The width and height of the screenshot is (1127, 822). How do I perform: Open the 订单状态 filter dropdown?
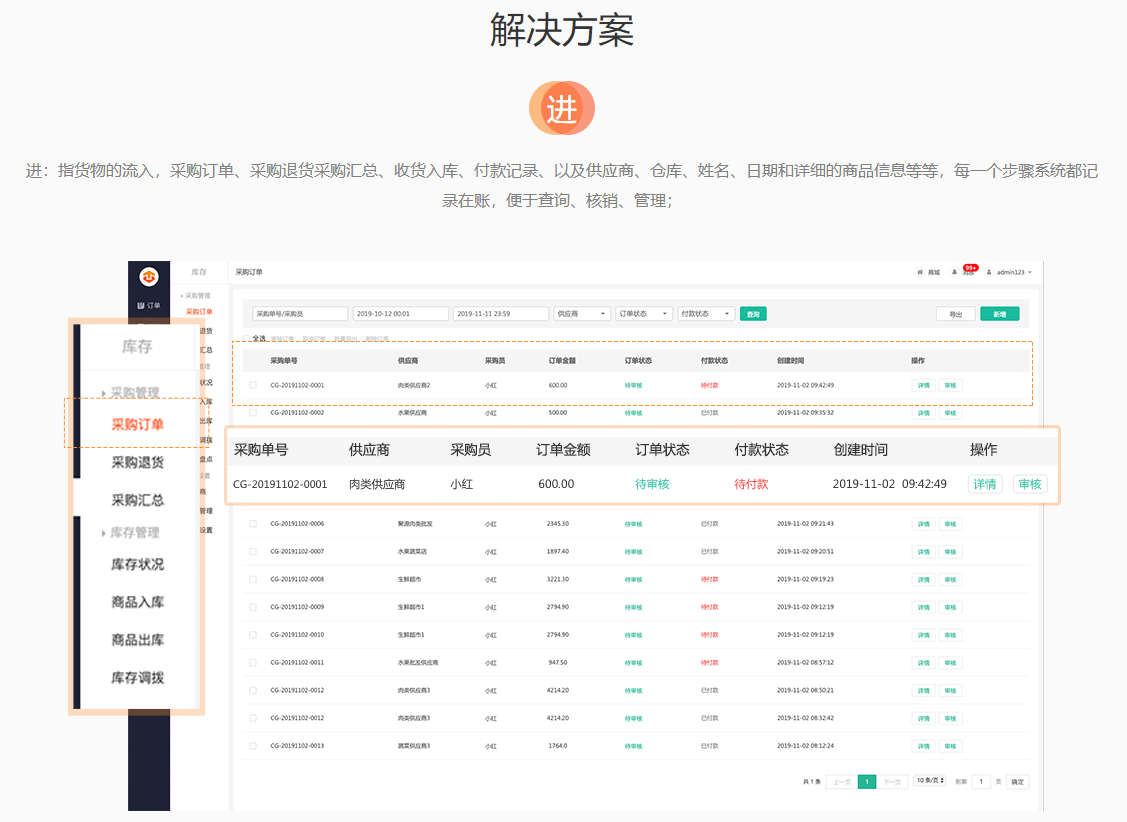pyautogui.click(x=643, y=314)
